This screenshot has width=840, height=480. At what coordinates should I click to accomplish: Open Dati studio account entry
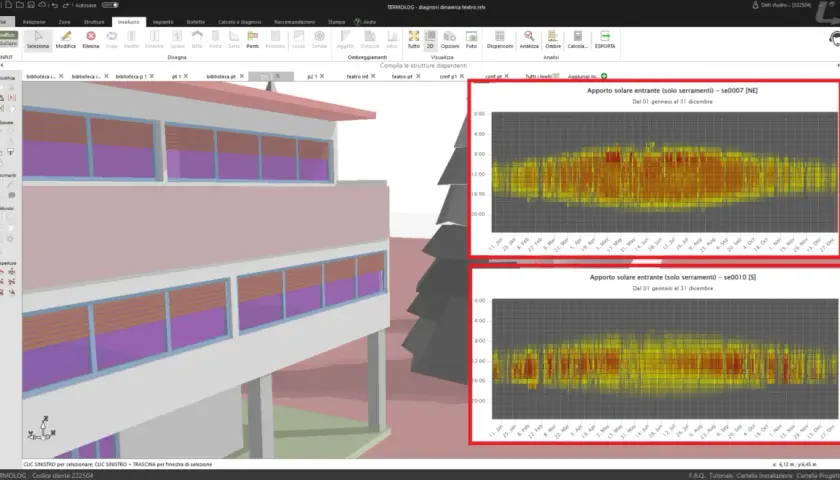pyautogui.click(x=782, y=5)
